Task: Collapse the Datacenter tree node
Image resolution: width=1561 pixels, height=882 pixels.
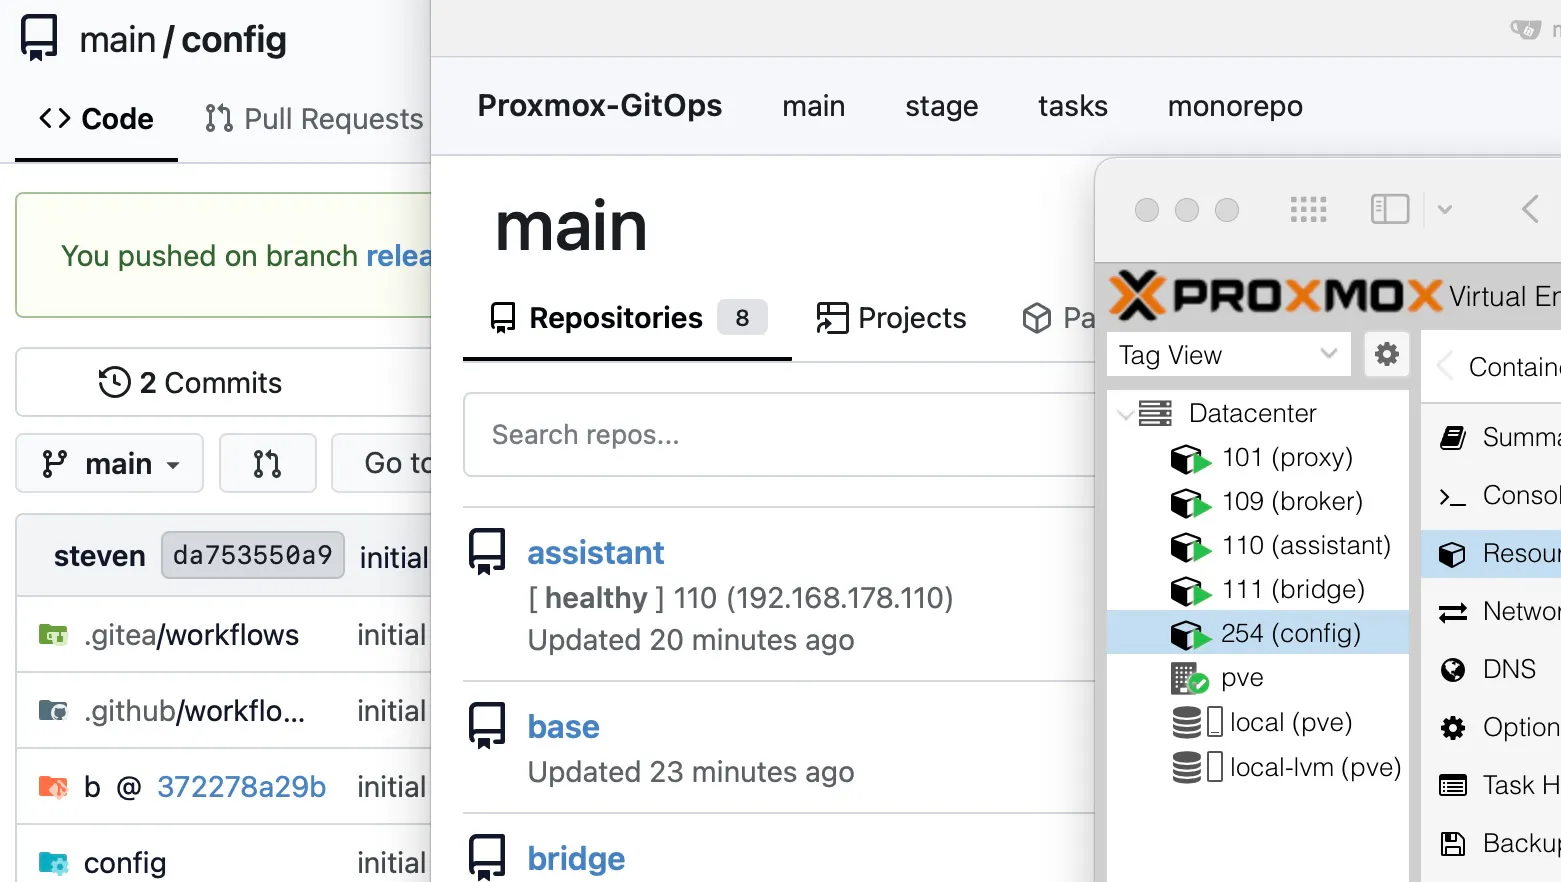Action: point(1125,413)
